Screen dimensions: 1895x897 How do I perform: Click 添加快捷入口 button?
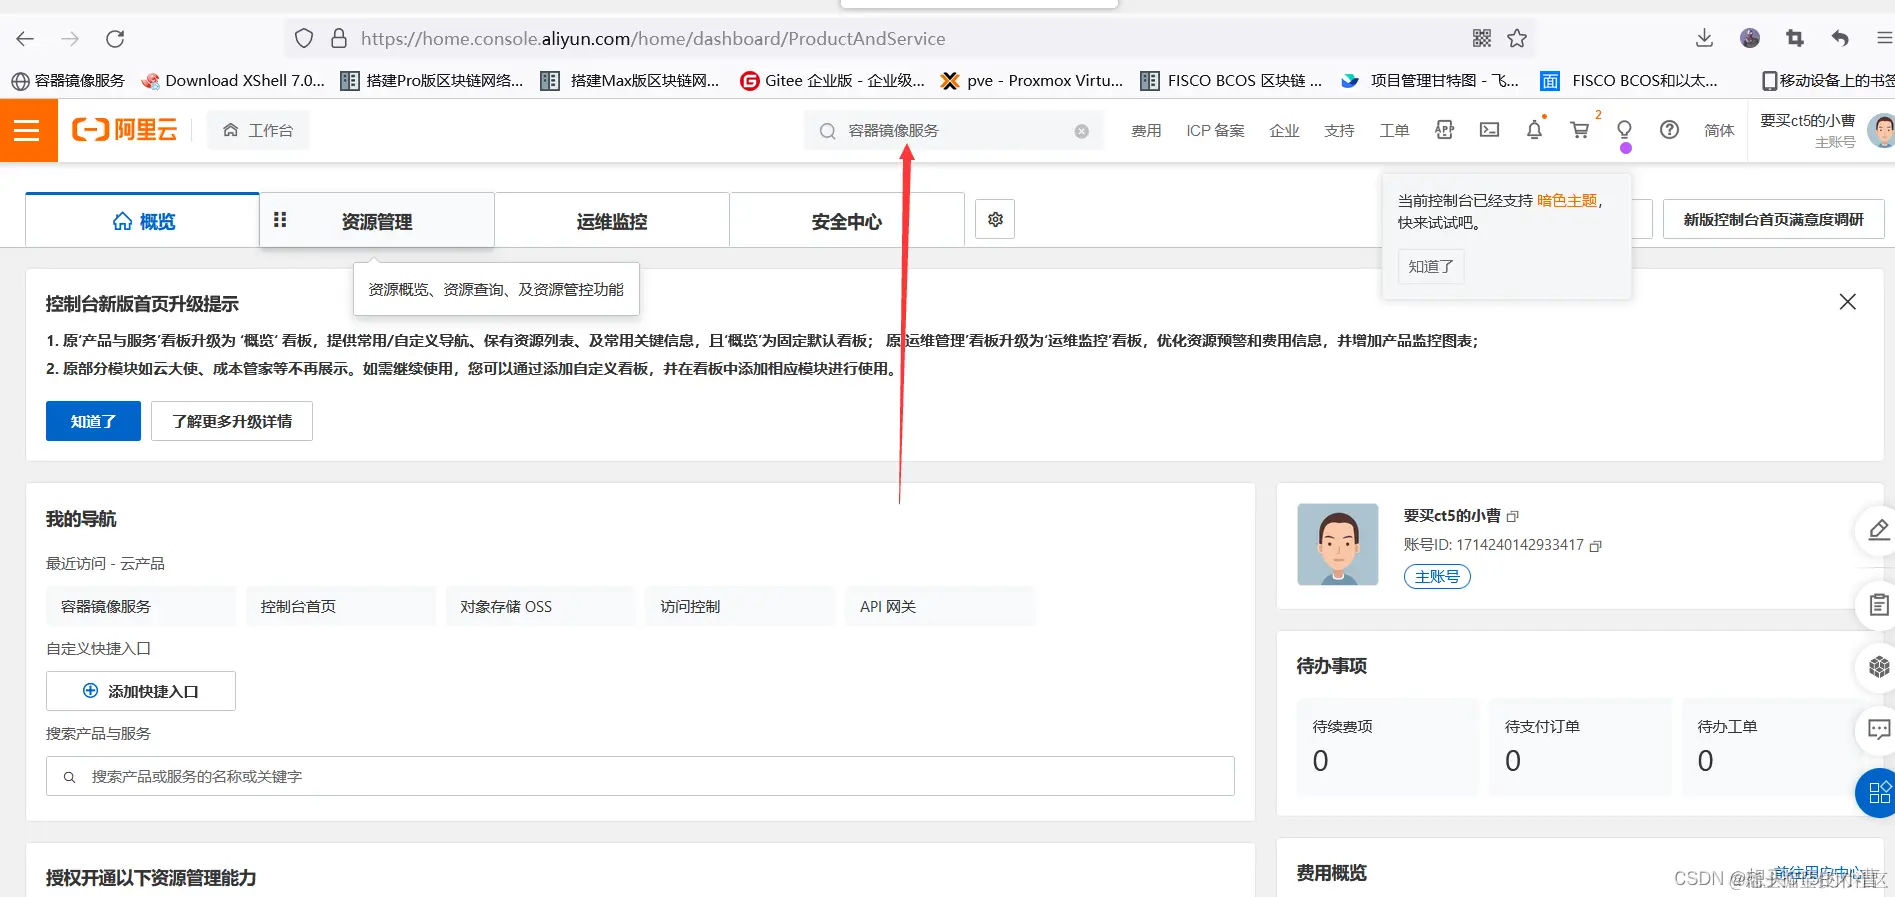pyautogui.click(x=141, y=691)
